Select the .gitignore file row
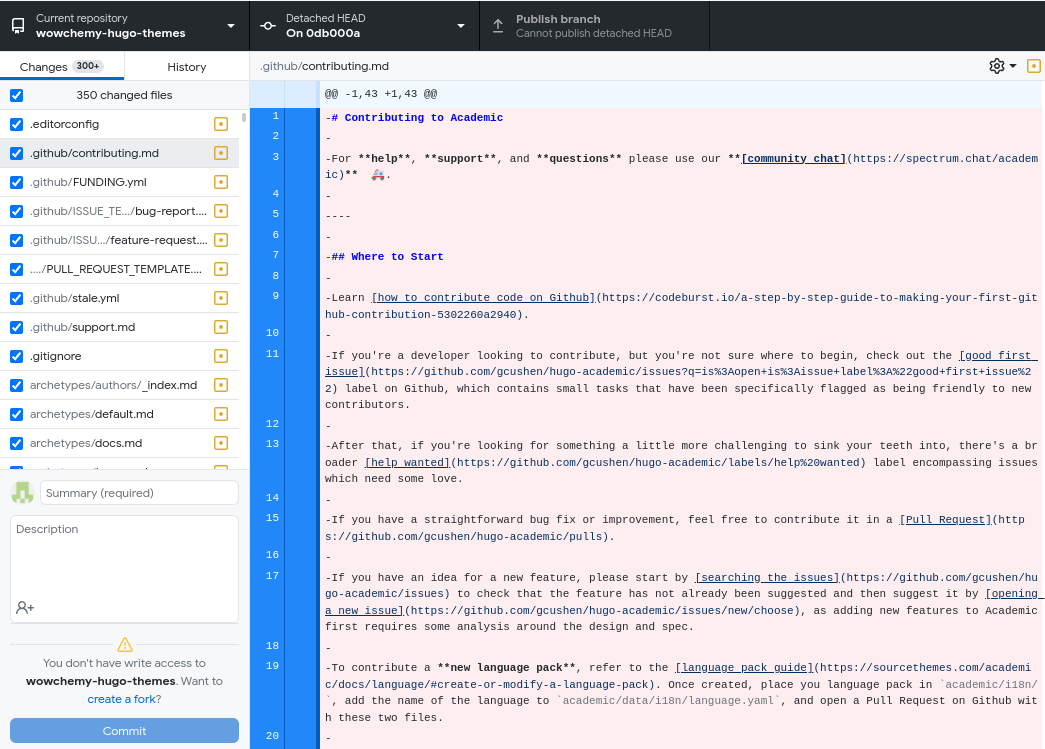Viewport: 1045px width, 749px height. (119, 356)
